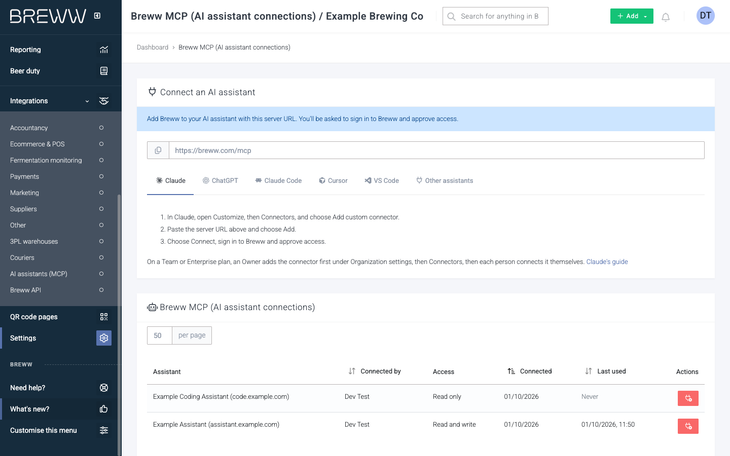Screen dimensions: 730x456
Task: Click the '01/10/2026, 11:50' last used cell
Action: [608, 425]
